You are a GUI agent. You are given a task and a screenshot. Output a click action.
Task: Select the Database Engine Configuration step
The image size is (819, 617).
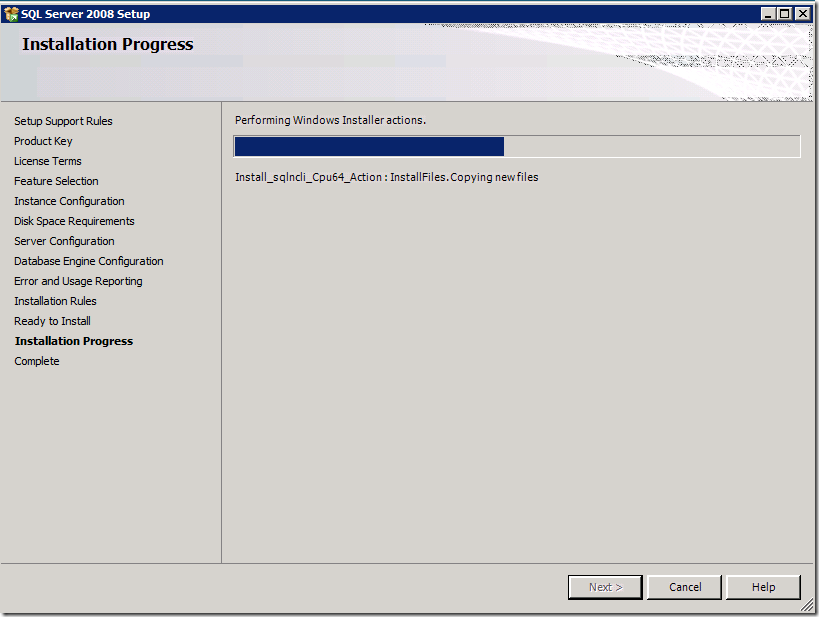[89, 261]
